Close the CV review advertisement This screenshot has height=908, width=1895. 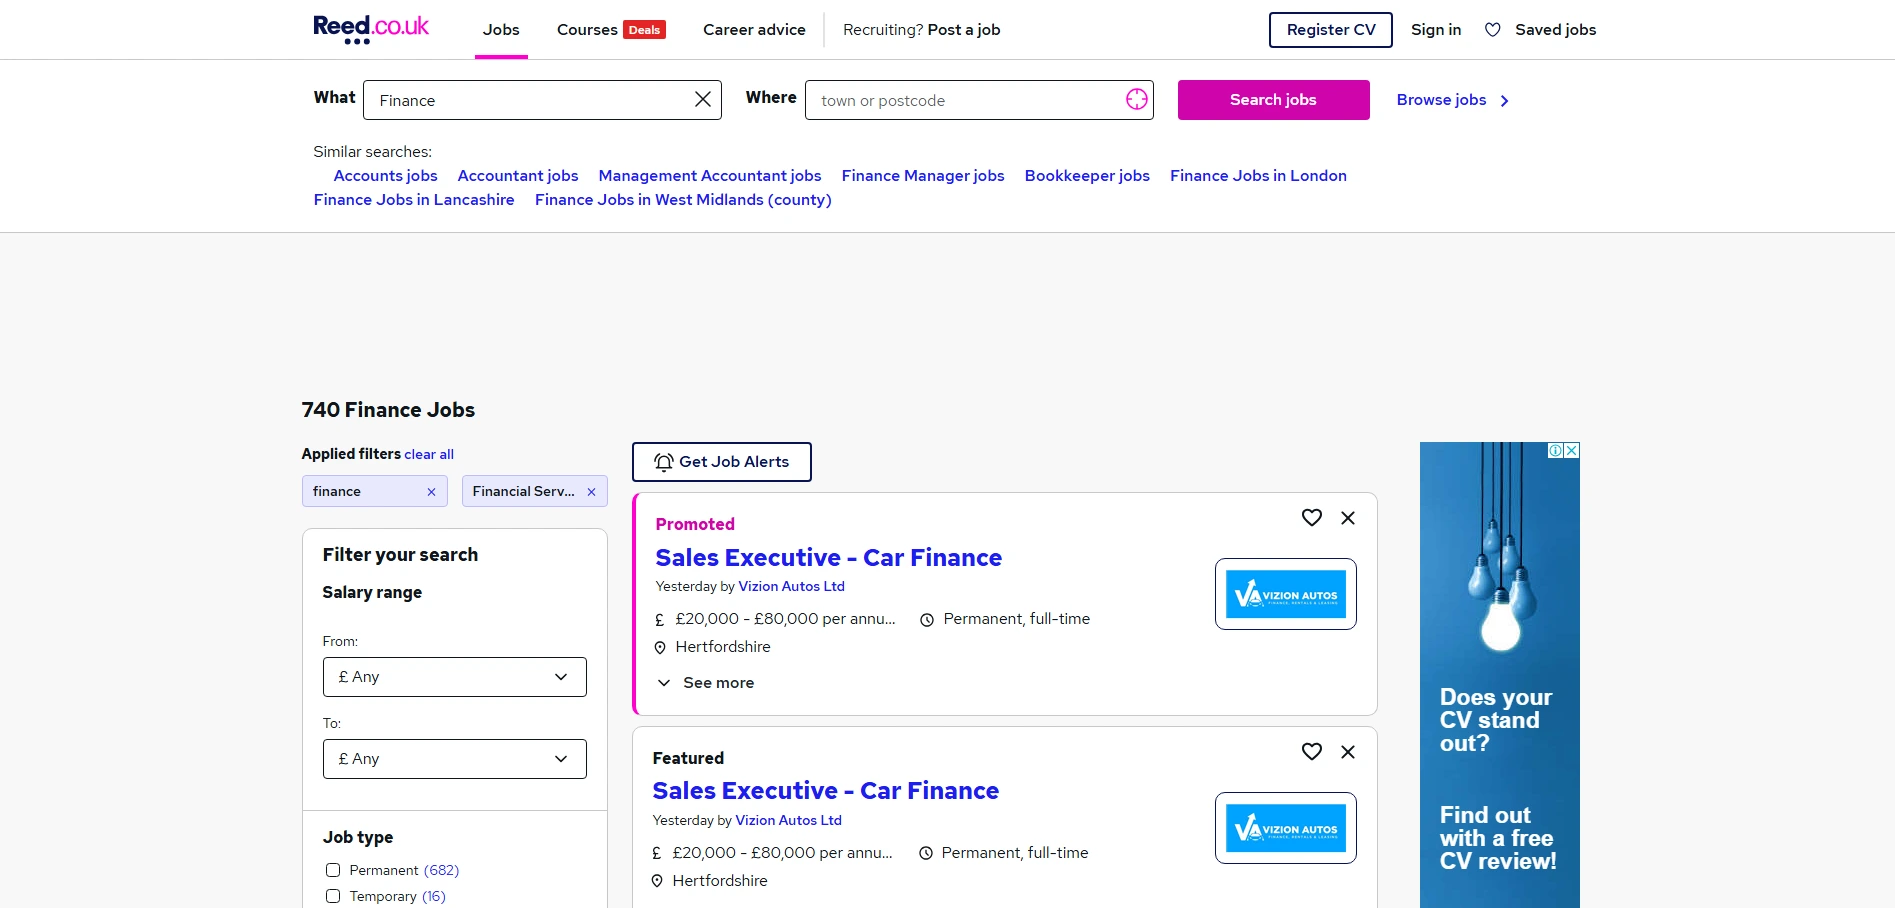(x=1568, y=452)
